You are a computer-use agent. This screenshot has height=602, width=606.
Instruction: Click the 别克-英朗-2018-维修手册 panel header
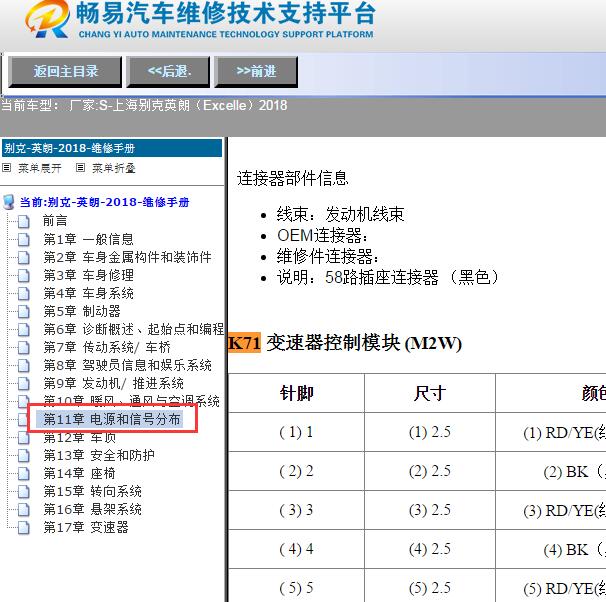[112, 148]
